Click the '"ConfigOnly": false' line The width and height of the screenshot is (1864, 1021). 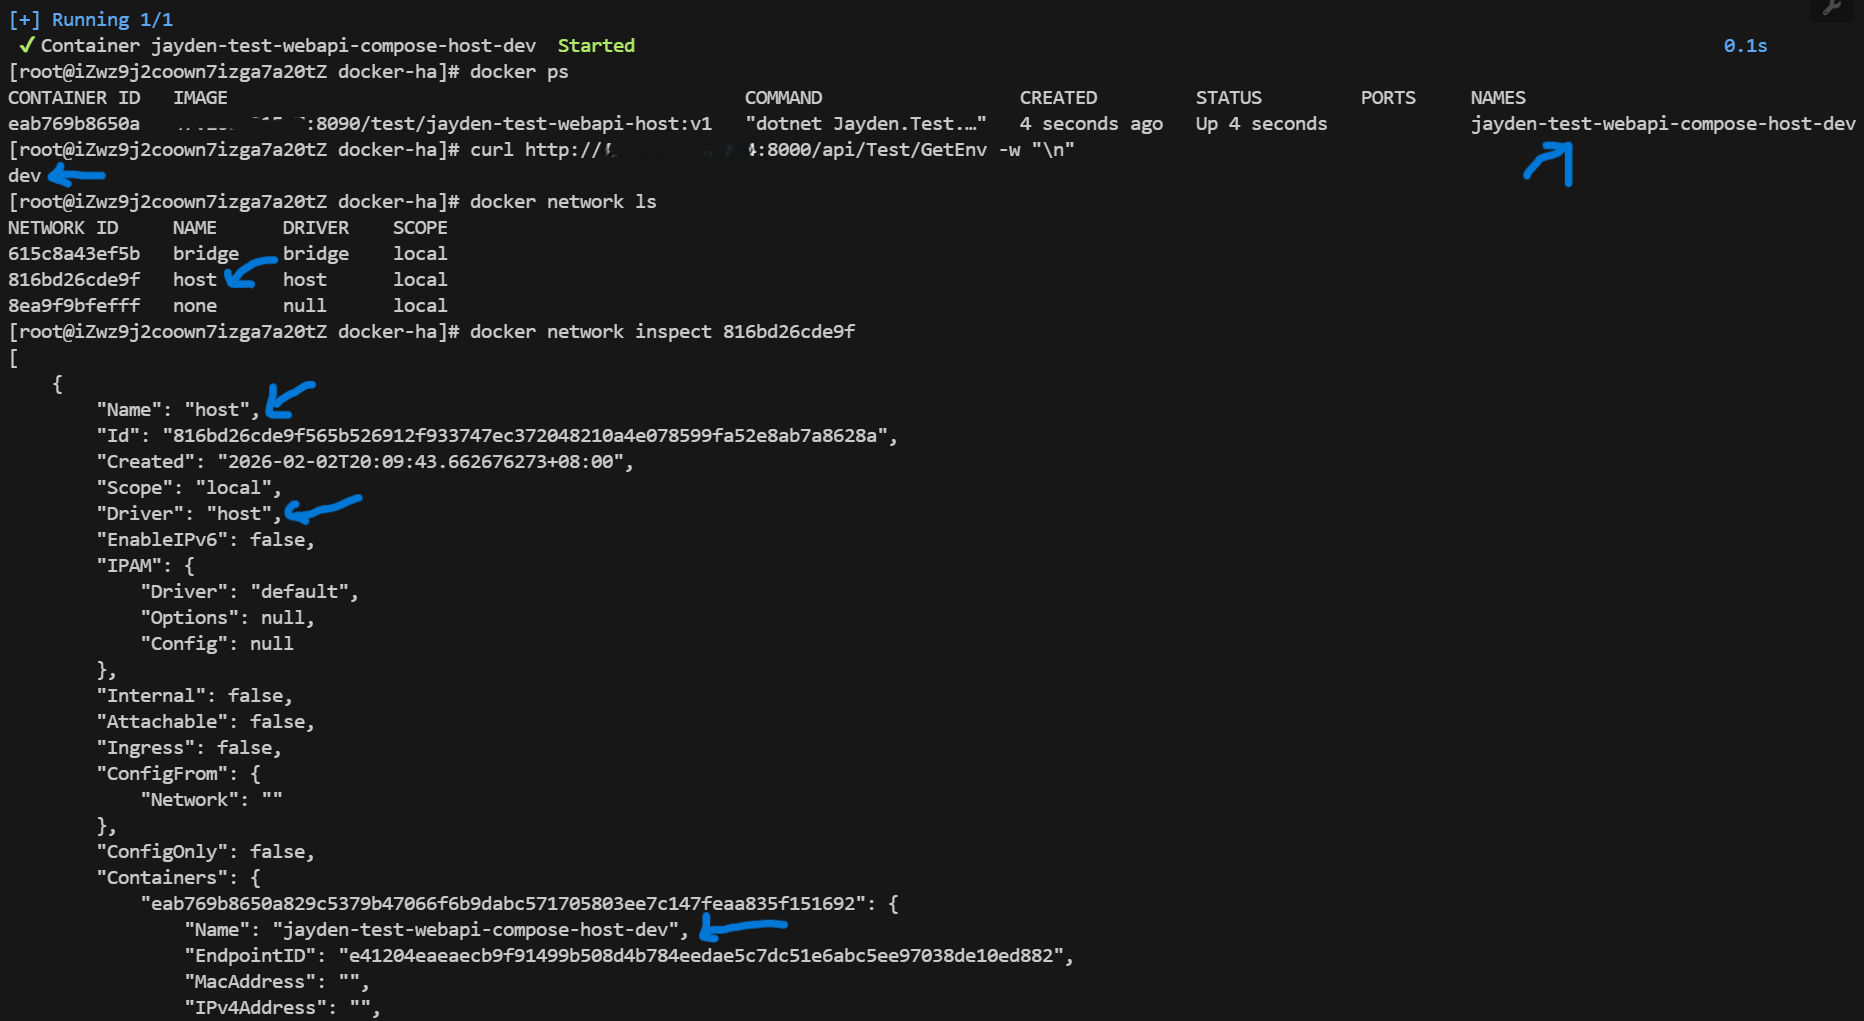click(x=205, y=852)
